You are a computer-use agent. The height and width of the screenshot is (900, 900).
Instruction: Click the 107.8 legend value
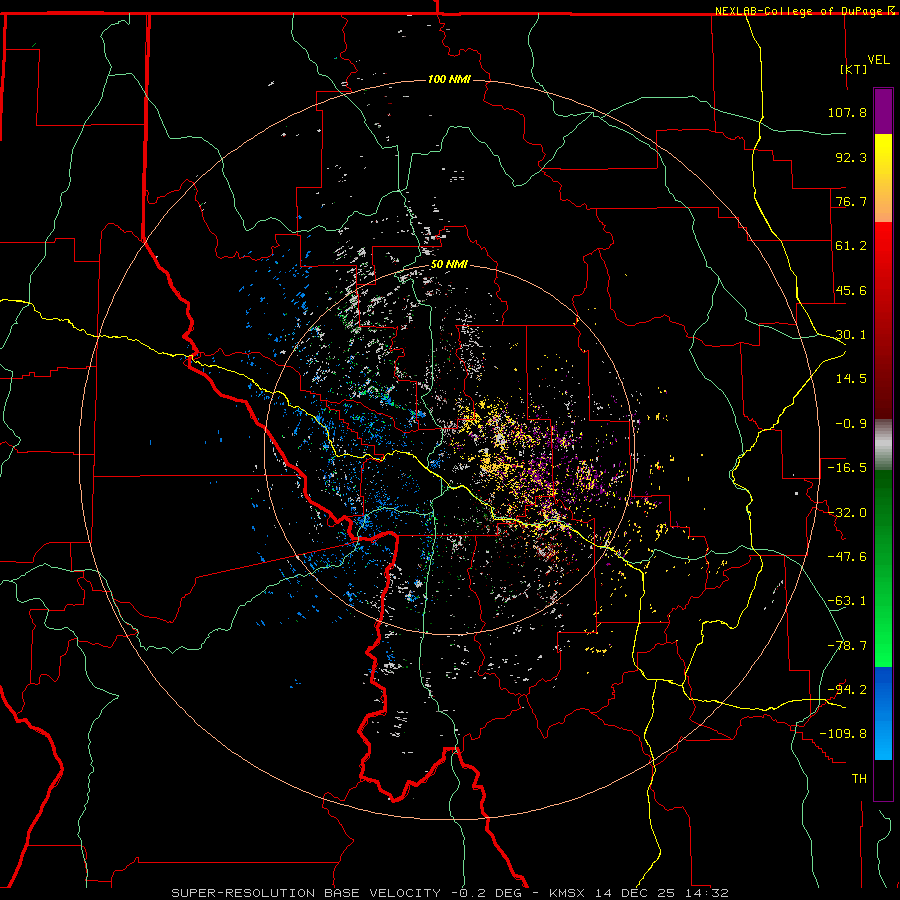(847, 112)
